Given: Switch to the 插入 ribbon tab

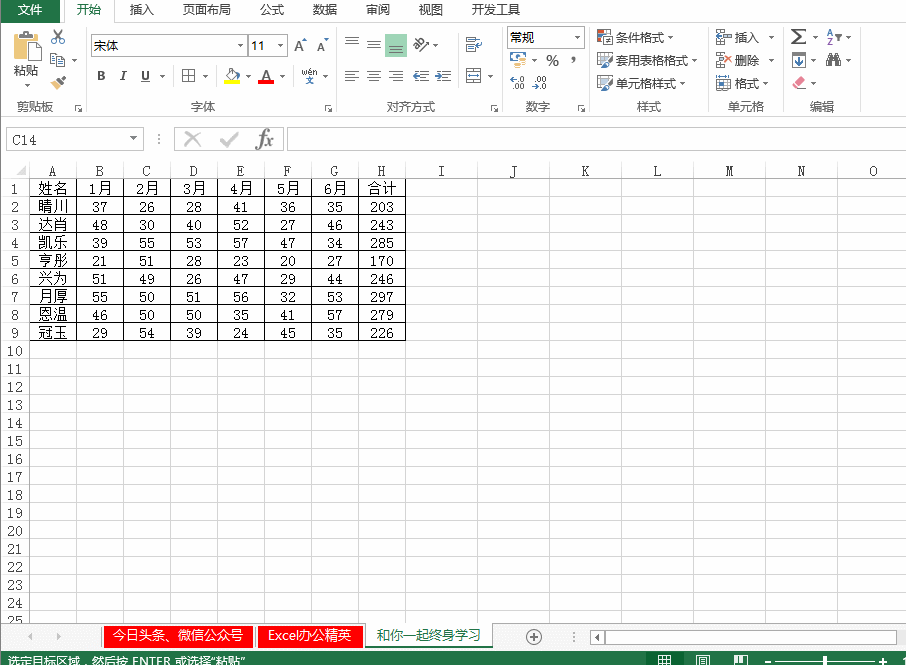Looking at the screenshot, I should pos(142,10).
